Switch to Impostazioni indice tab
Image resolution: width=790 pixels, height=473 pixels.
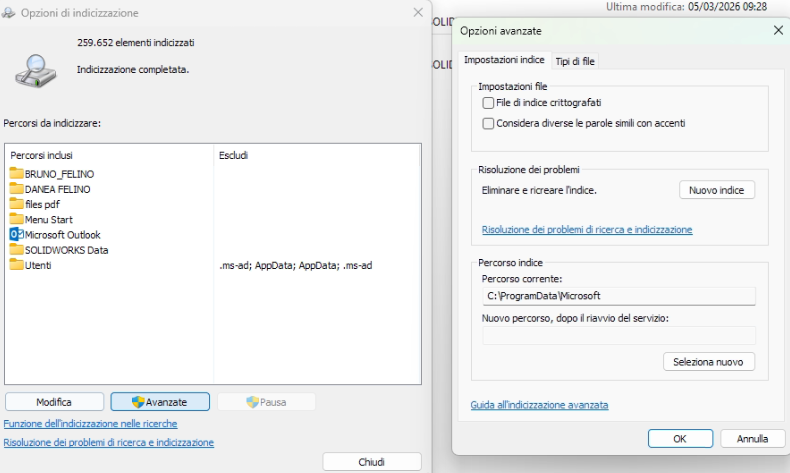[504, 60]
